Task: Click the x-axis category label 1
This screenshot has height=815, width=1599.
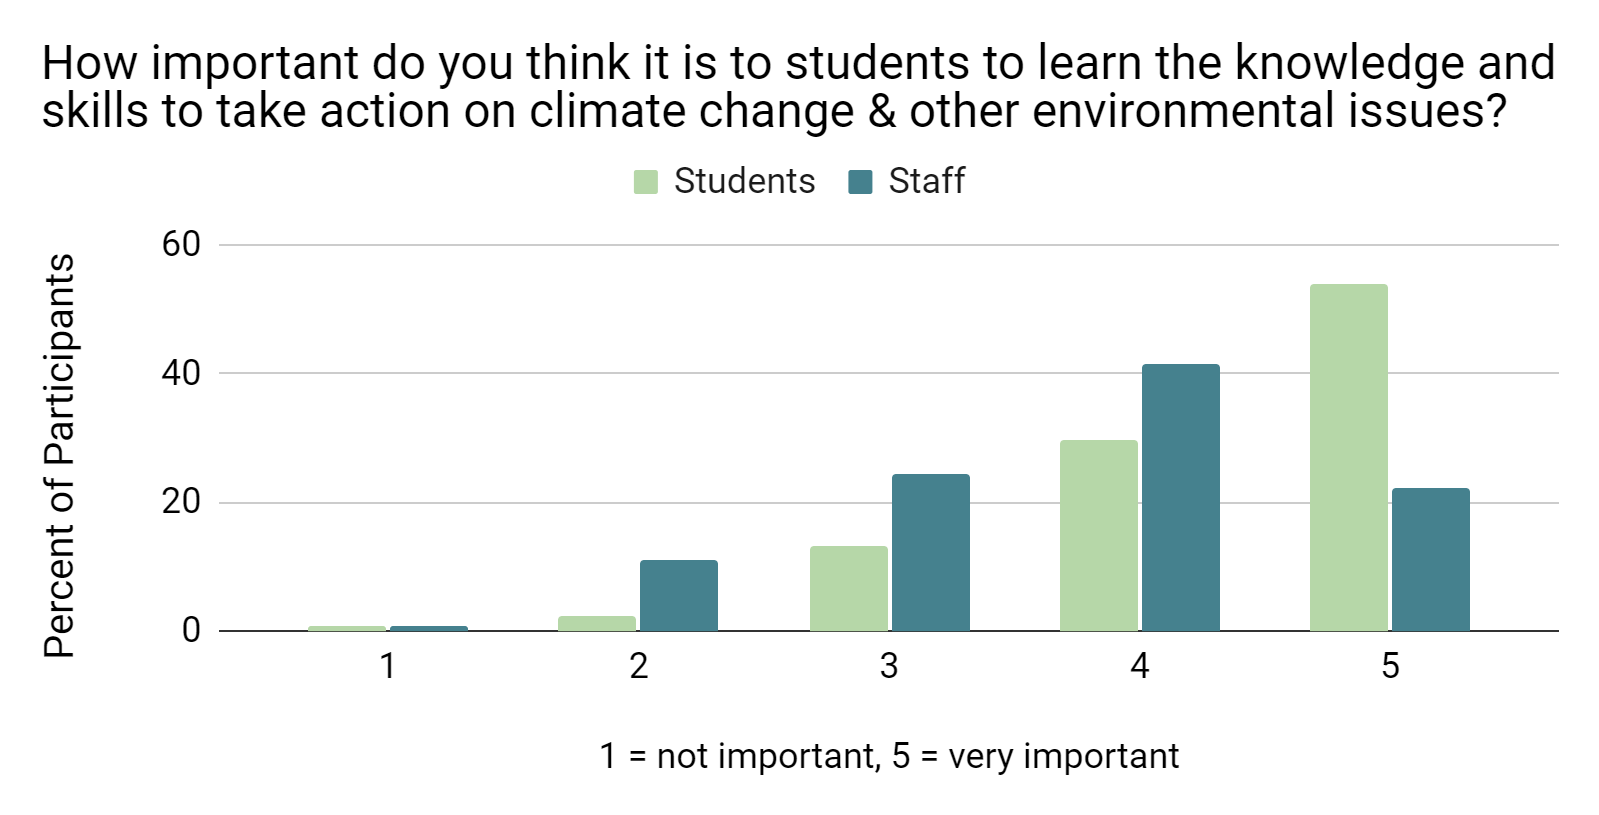Action: pyautogui.click(x=388, y=666)
